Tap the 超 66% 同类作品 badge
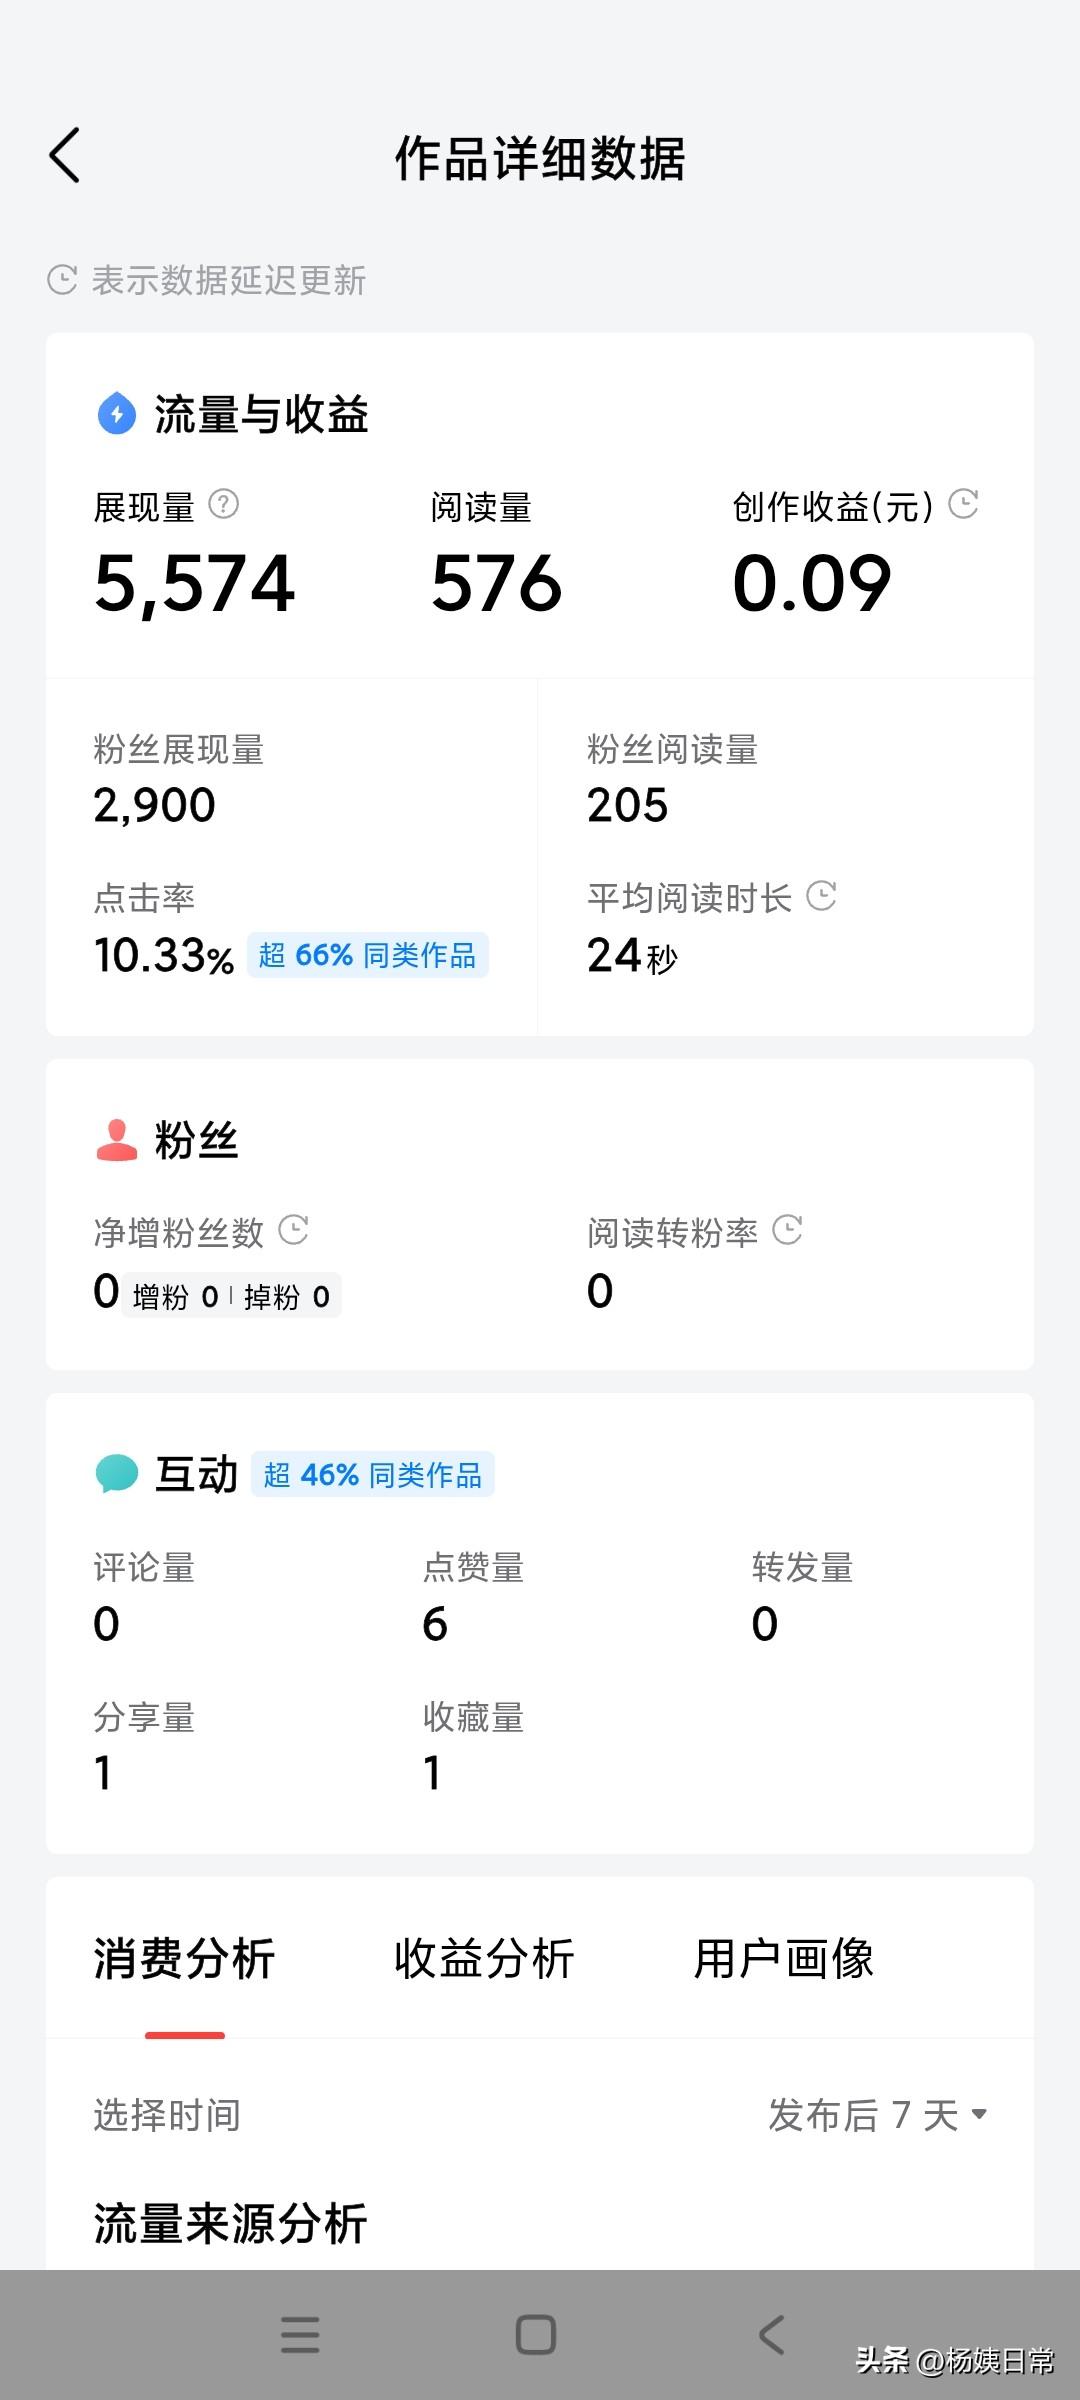Screen dimensions: 1080x2400 368,955
